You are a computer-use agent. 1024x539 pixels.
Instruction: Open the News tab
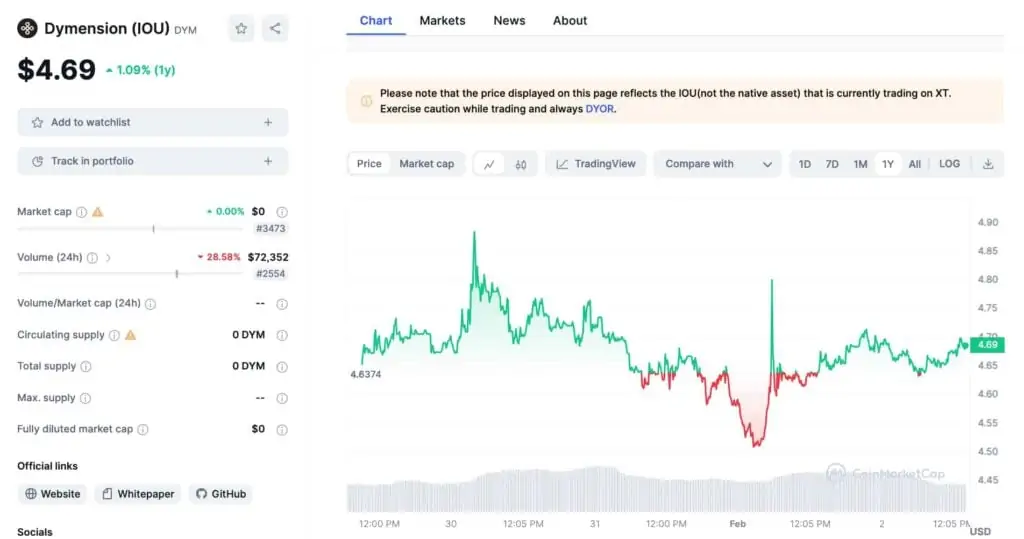tap(509, 20)
